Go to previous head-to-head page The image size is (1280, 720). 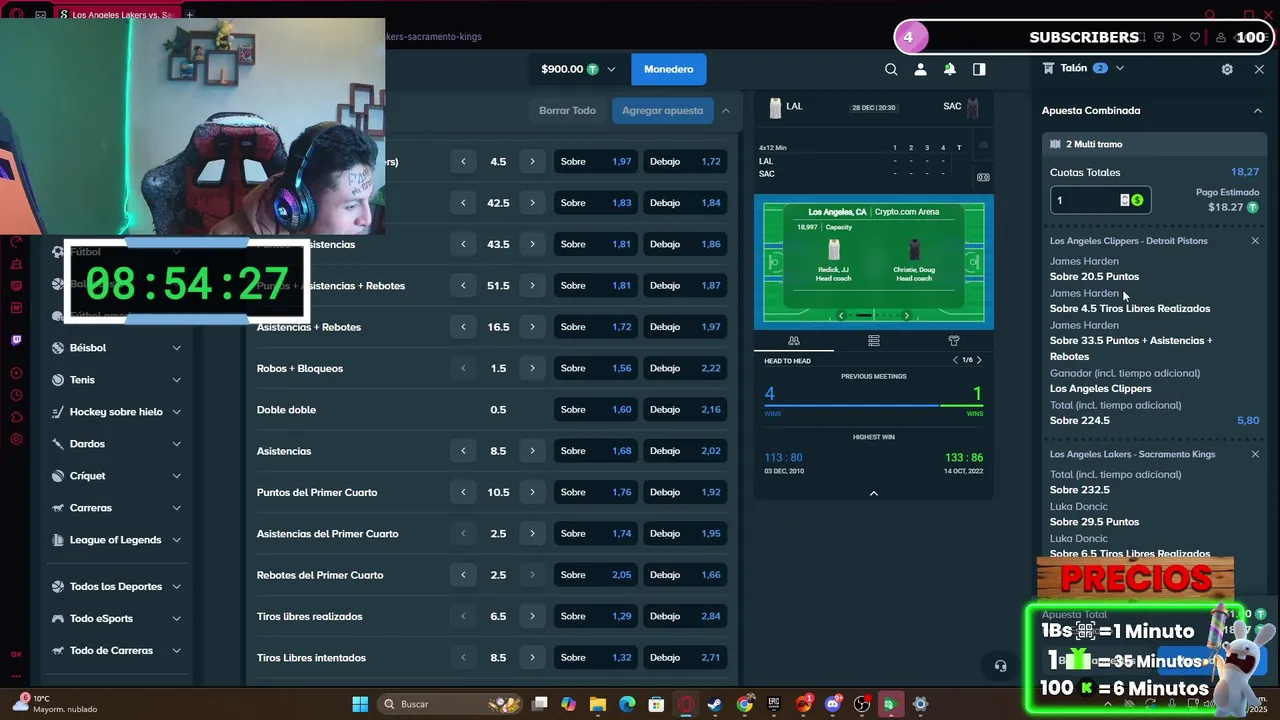[955, 360]
